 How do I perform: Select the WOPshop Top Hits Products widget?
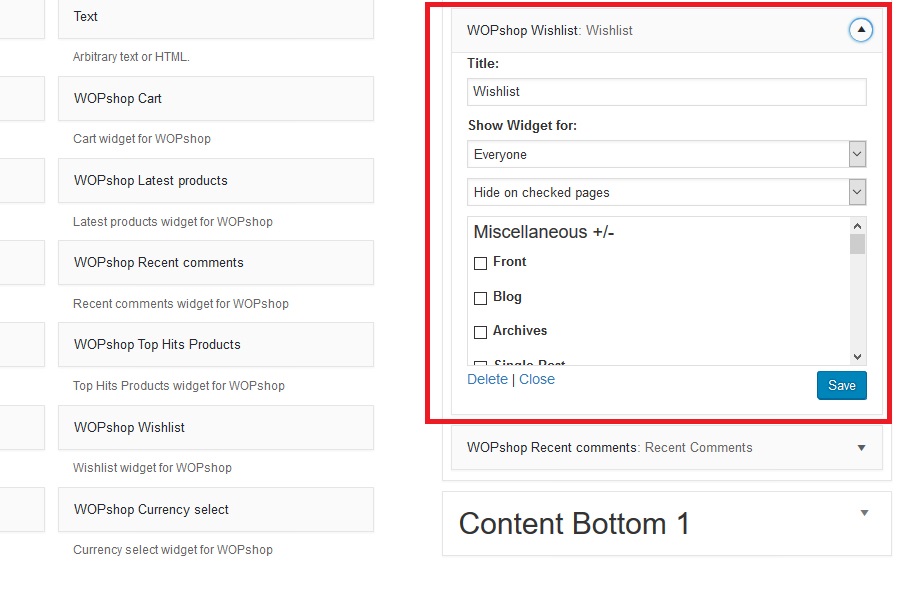pos(216,345)
